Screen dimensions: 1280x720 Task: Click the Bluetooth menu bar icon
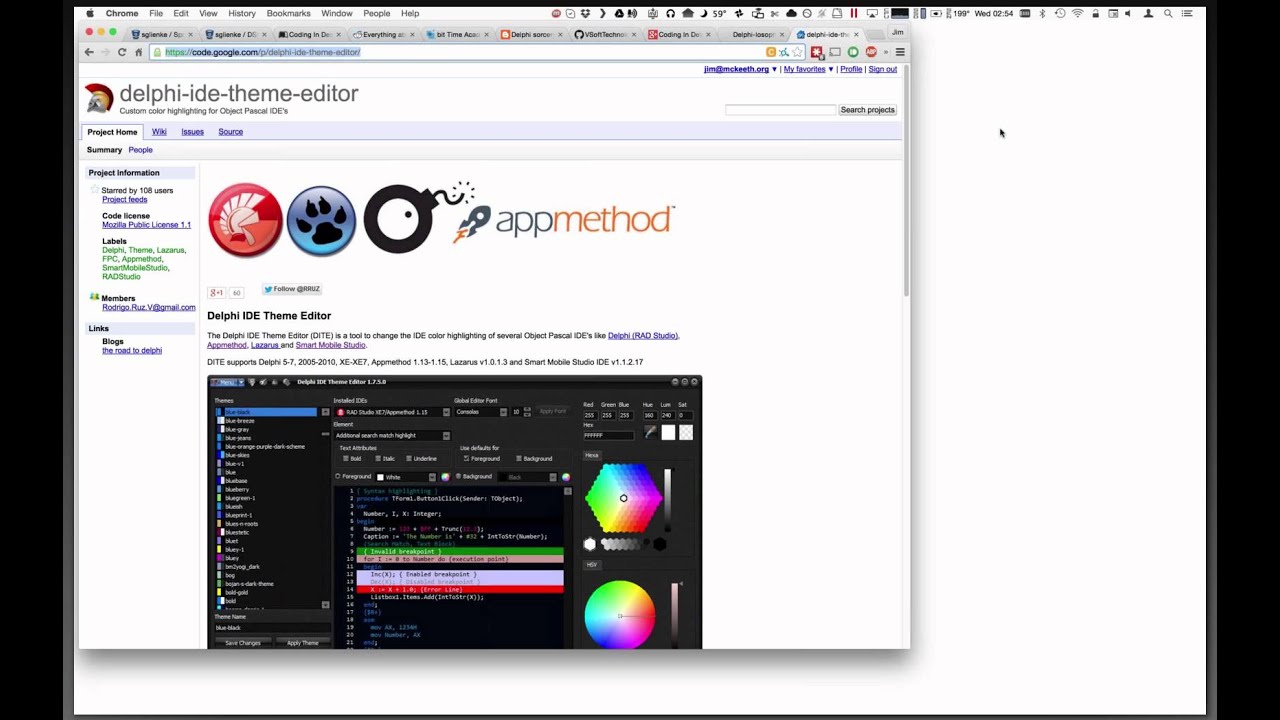pos(1041,13)
